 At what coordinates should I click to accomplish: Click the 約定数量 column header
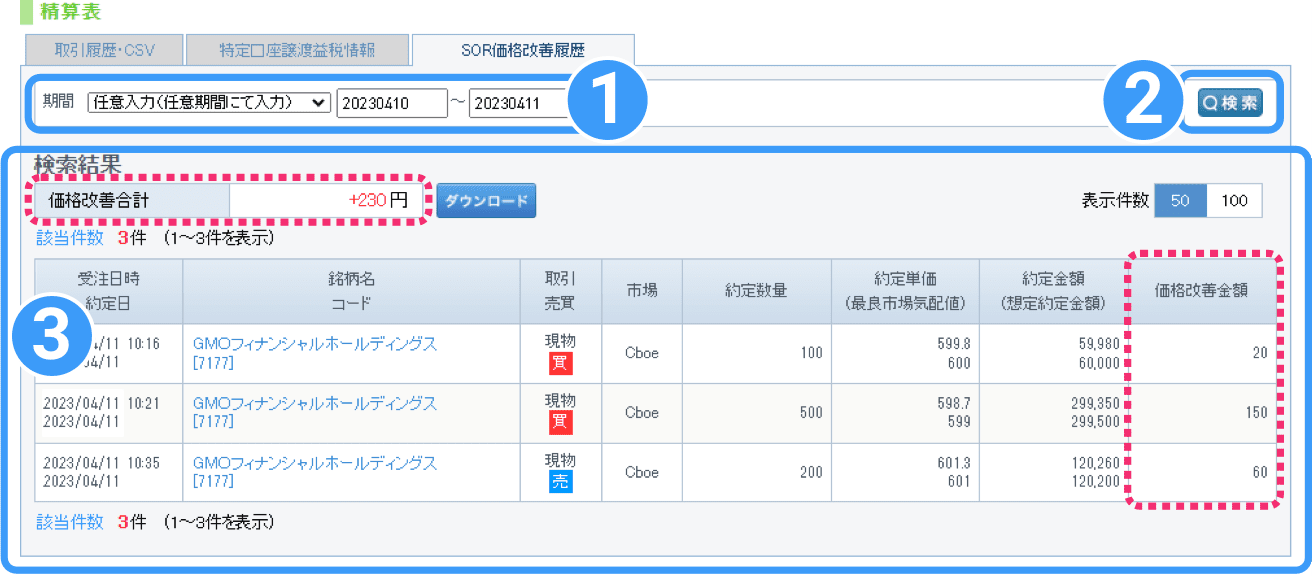(756, 291)
